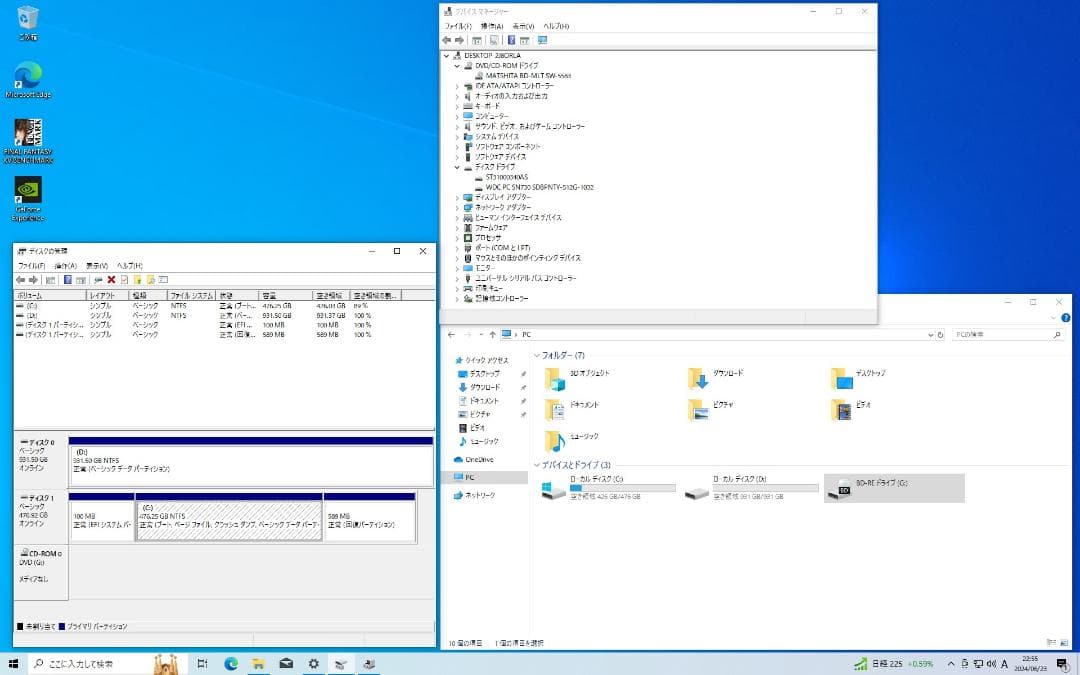Open the BD-RE Drive (G:) icon
The height and width of the screenshot is (675, 1080).
[x=843, y=488]
